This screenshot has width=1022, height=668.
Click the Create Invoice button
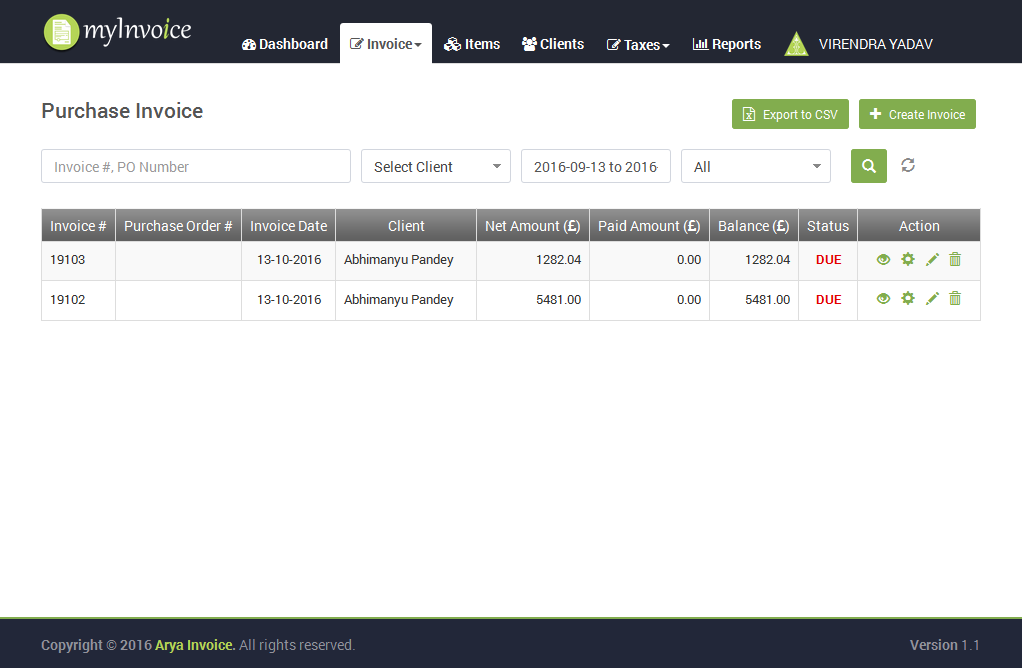[x=917, y=115]
